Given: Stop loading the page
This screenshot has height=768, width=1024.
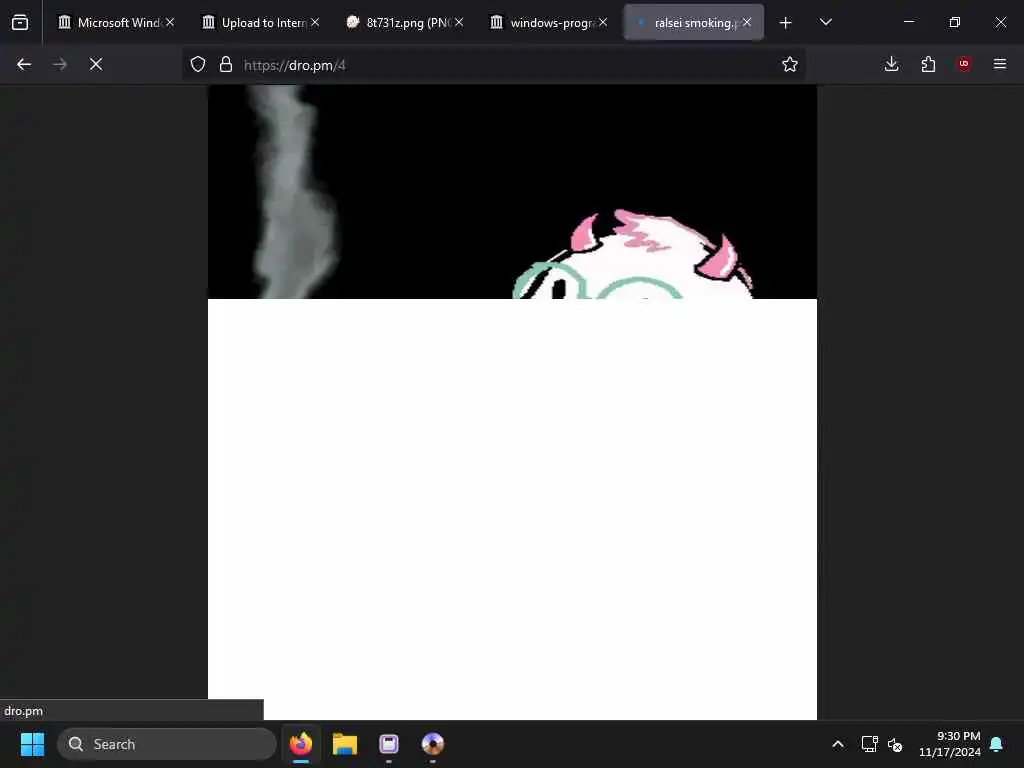Looking at the screenshot, I should (x=96, y=64).
